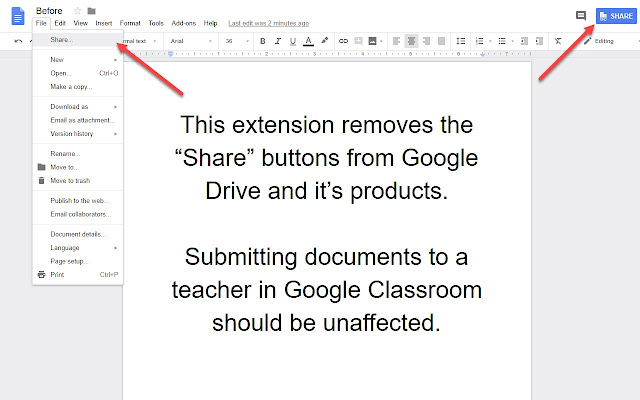Set right text alignment
Screen dimensions: 640x400
pyautogui.click(x=427, y=41)
